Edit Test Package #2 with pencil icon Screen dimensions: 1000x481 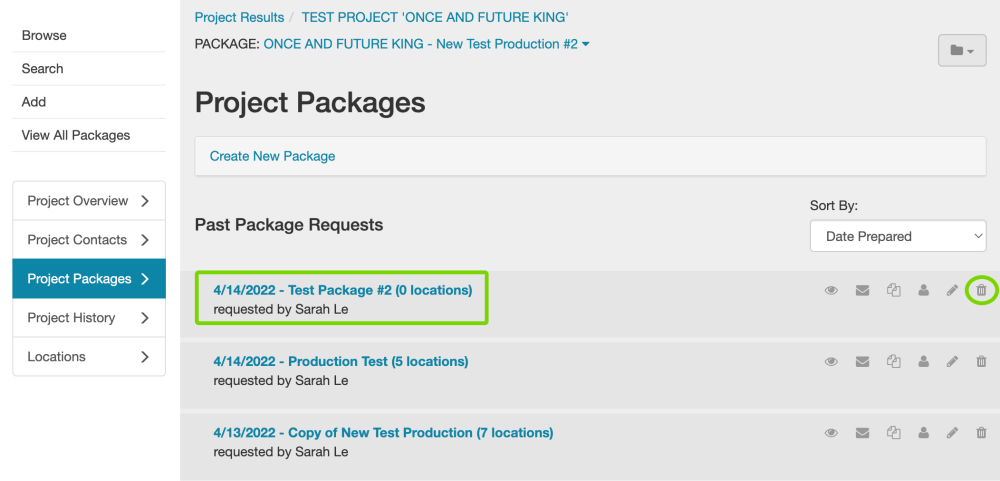point(952,291)
